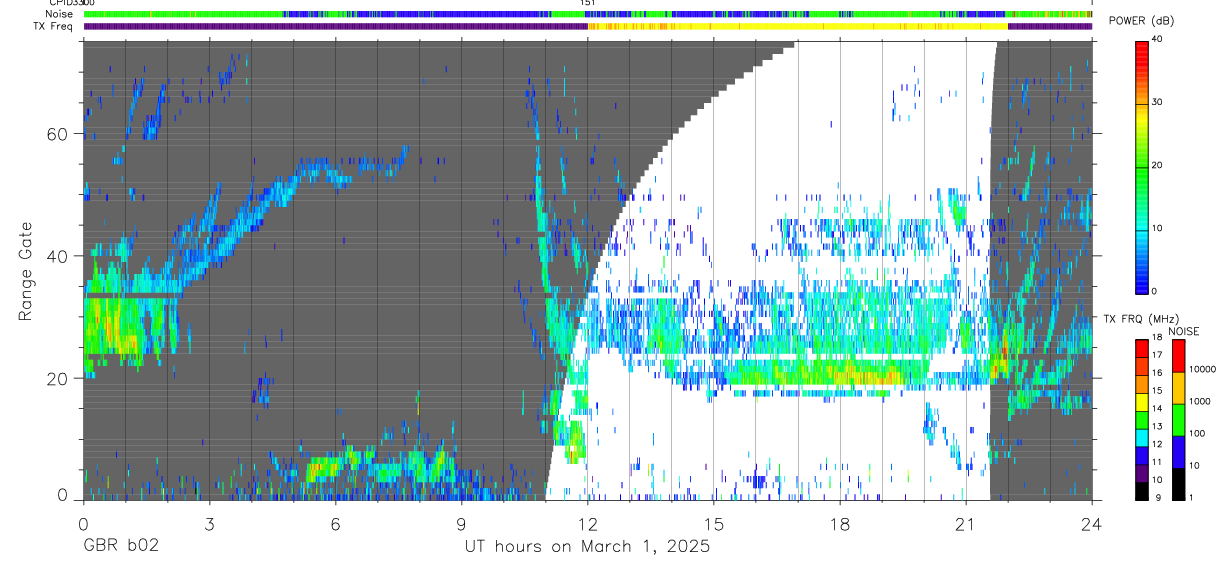Image resolution: width=1228 pixels, height=567 pixels.
Task: Click the 'NOISE' legend title
Action: pos(1183,331)
